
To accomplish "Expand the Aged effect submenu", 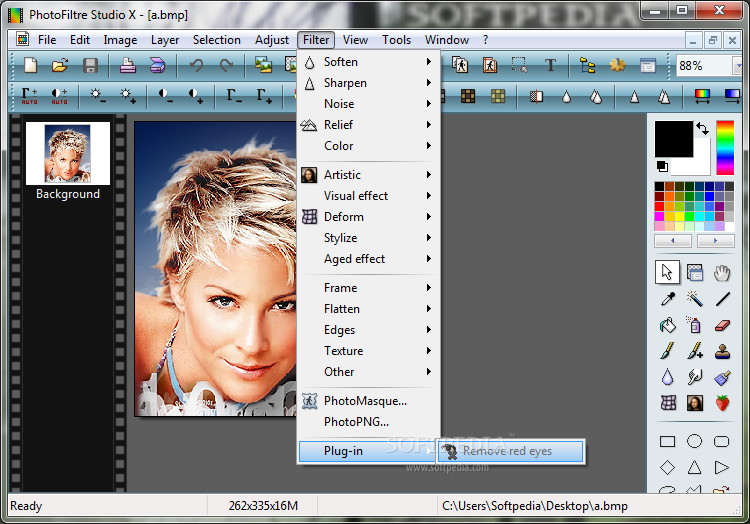I will (x=368, y=259).
